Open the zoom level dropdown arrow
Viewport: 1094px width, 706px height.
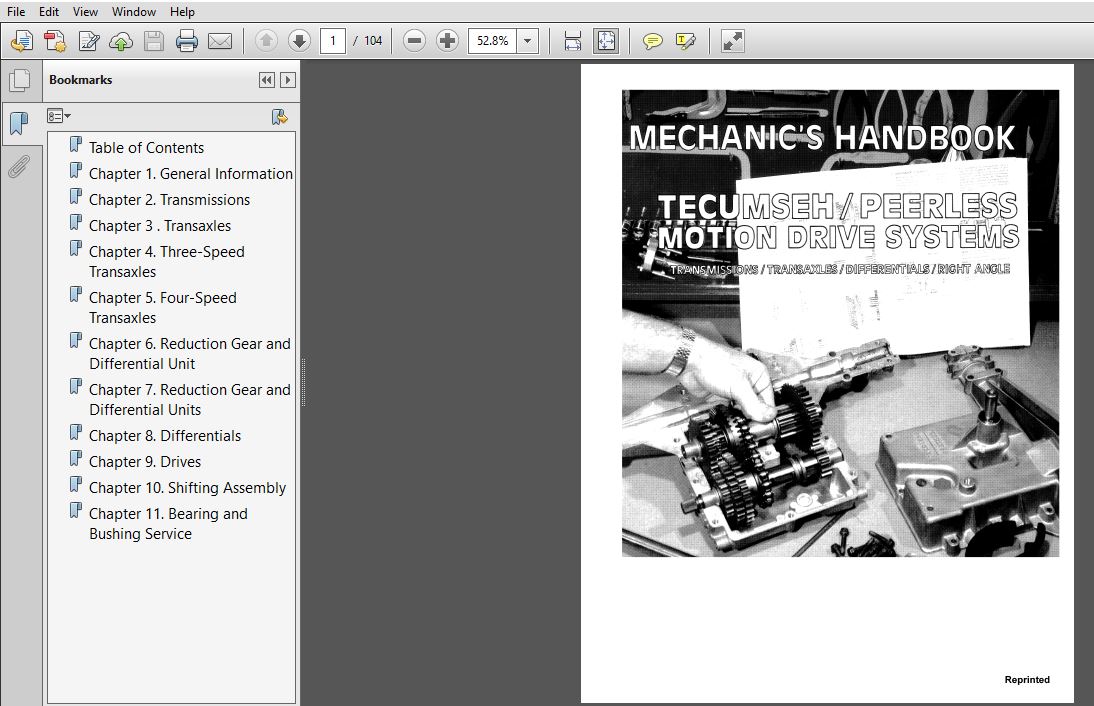tap(527, 41)
